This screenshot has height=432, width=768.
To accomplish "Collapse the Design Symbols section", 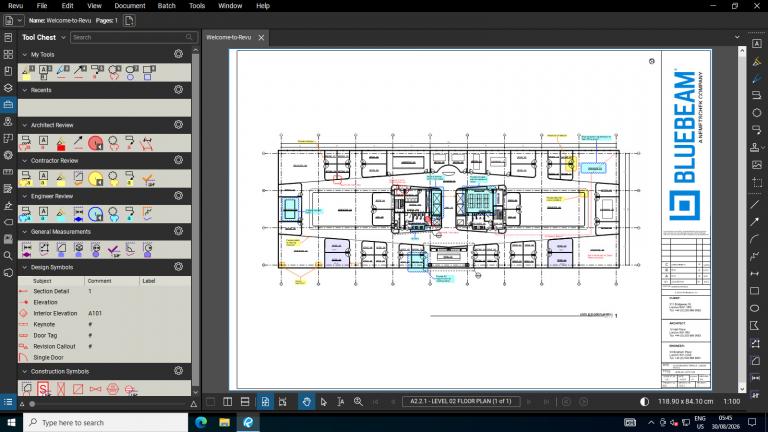I will click(x=25, y=267).
